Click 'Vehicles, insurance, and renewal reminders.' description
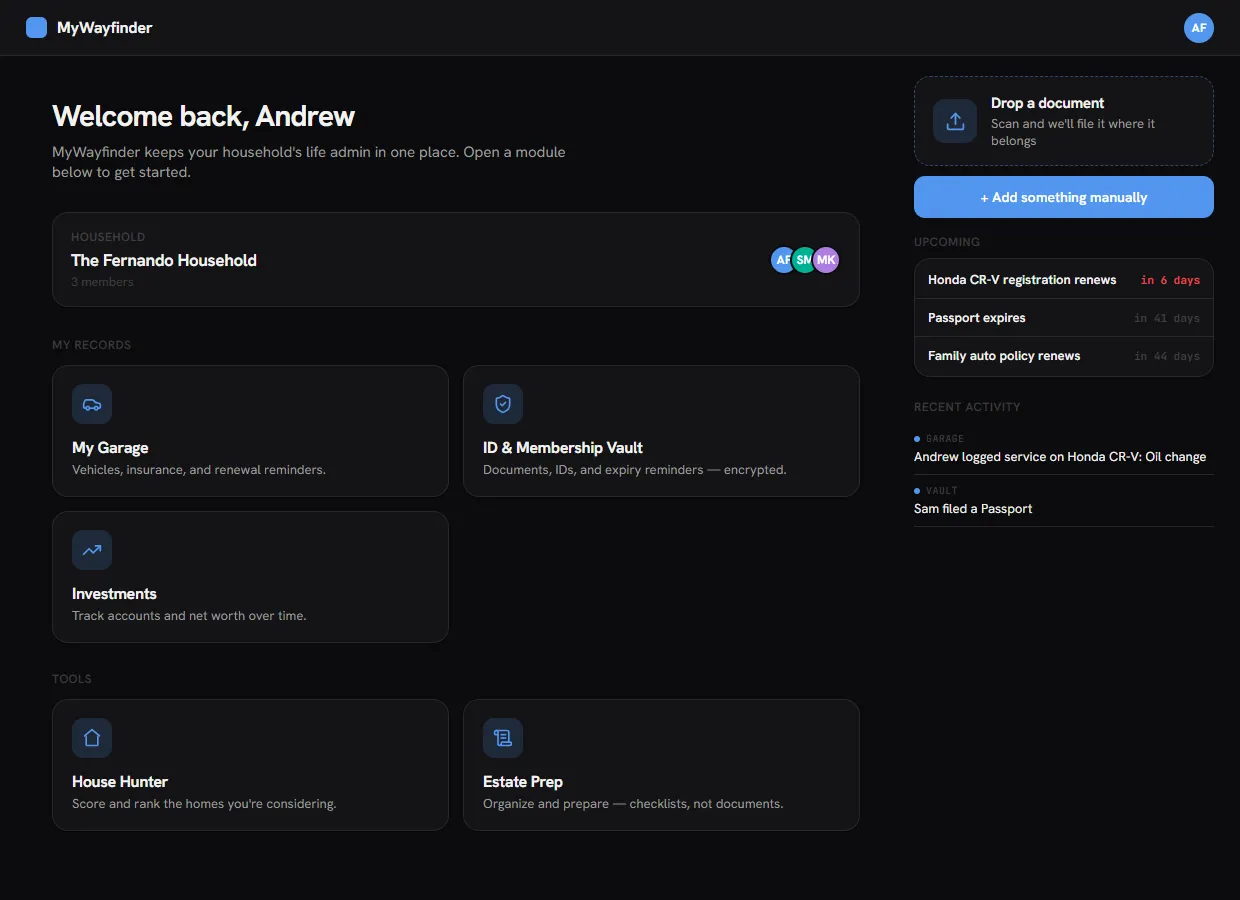This screenshot has width=1240, height=900. [199, 470]
